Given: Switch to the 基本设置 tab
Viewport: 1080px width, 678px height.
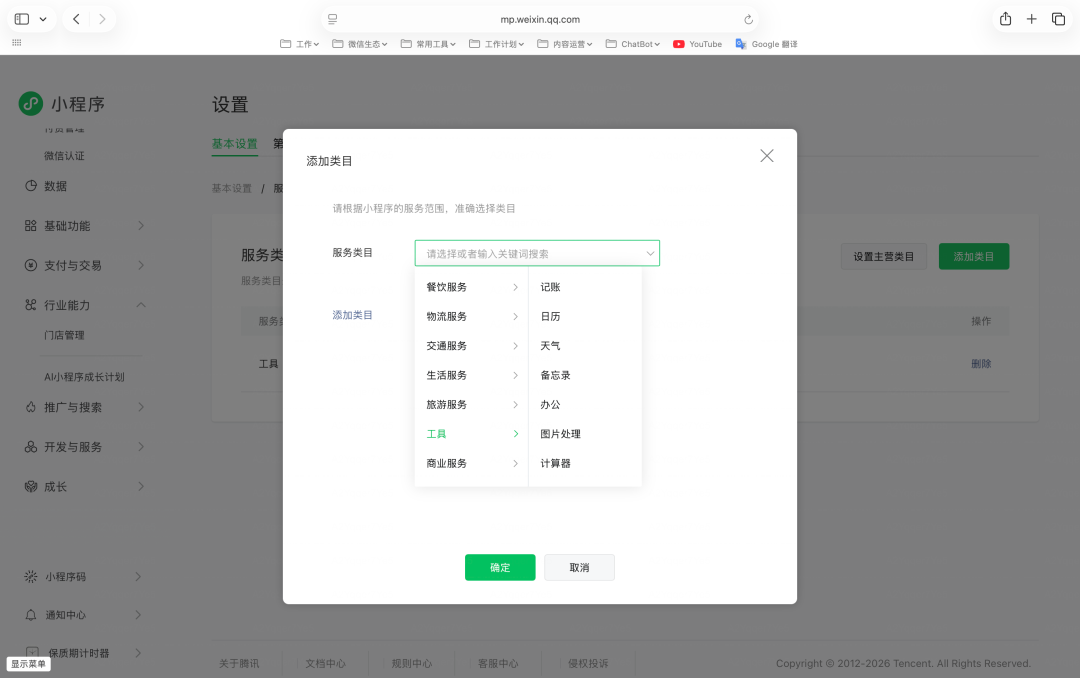Looking at the screenshot, I should 234,144.
